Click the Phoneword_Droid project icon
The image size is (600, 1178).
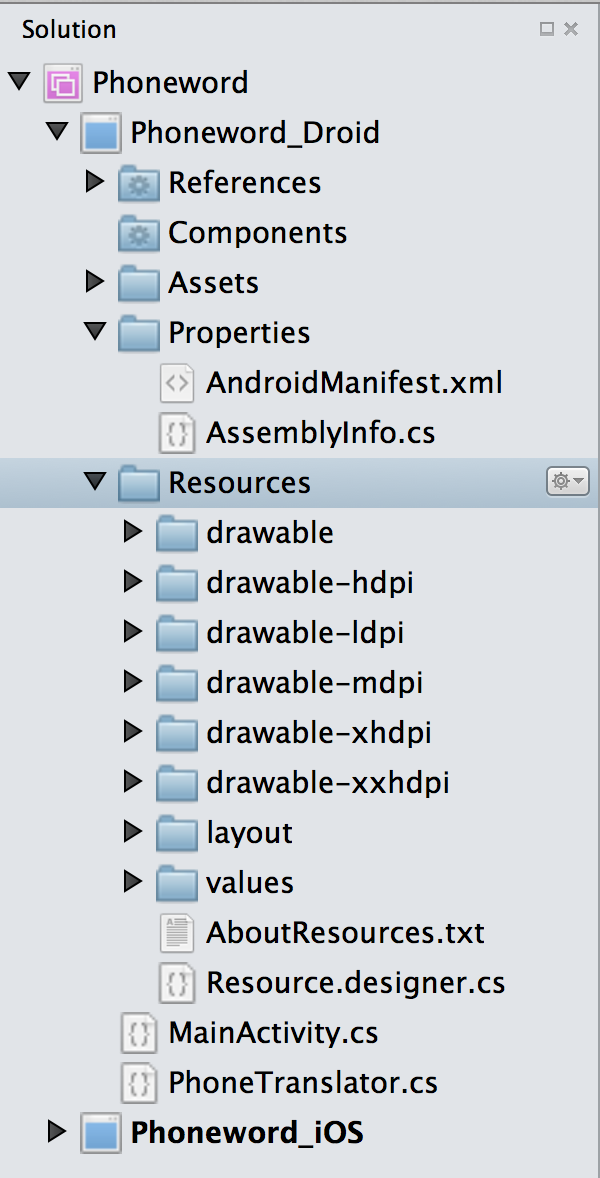click(x=100, y=133)
